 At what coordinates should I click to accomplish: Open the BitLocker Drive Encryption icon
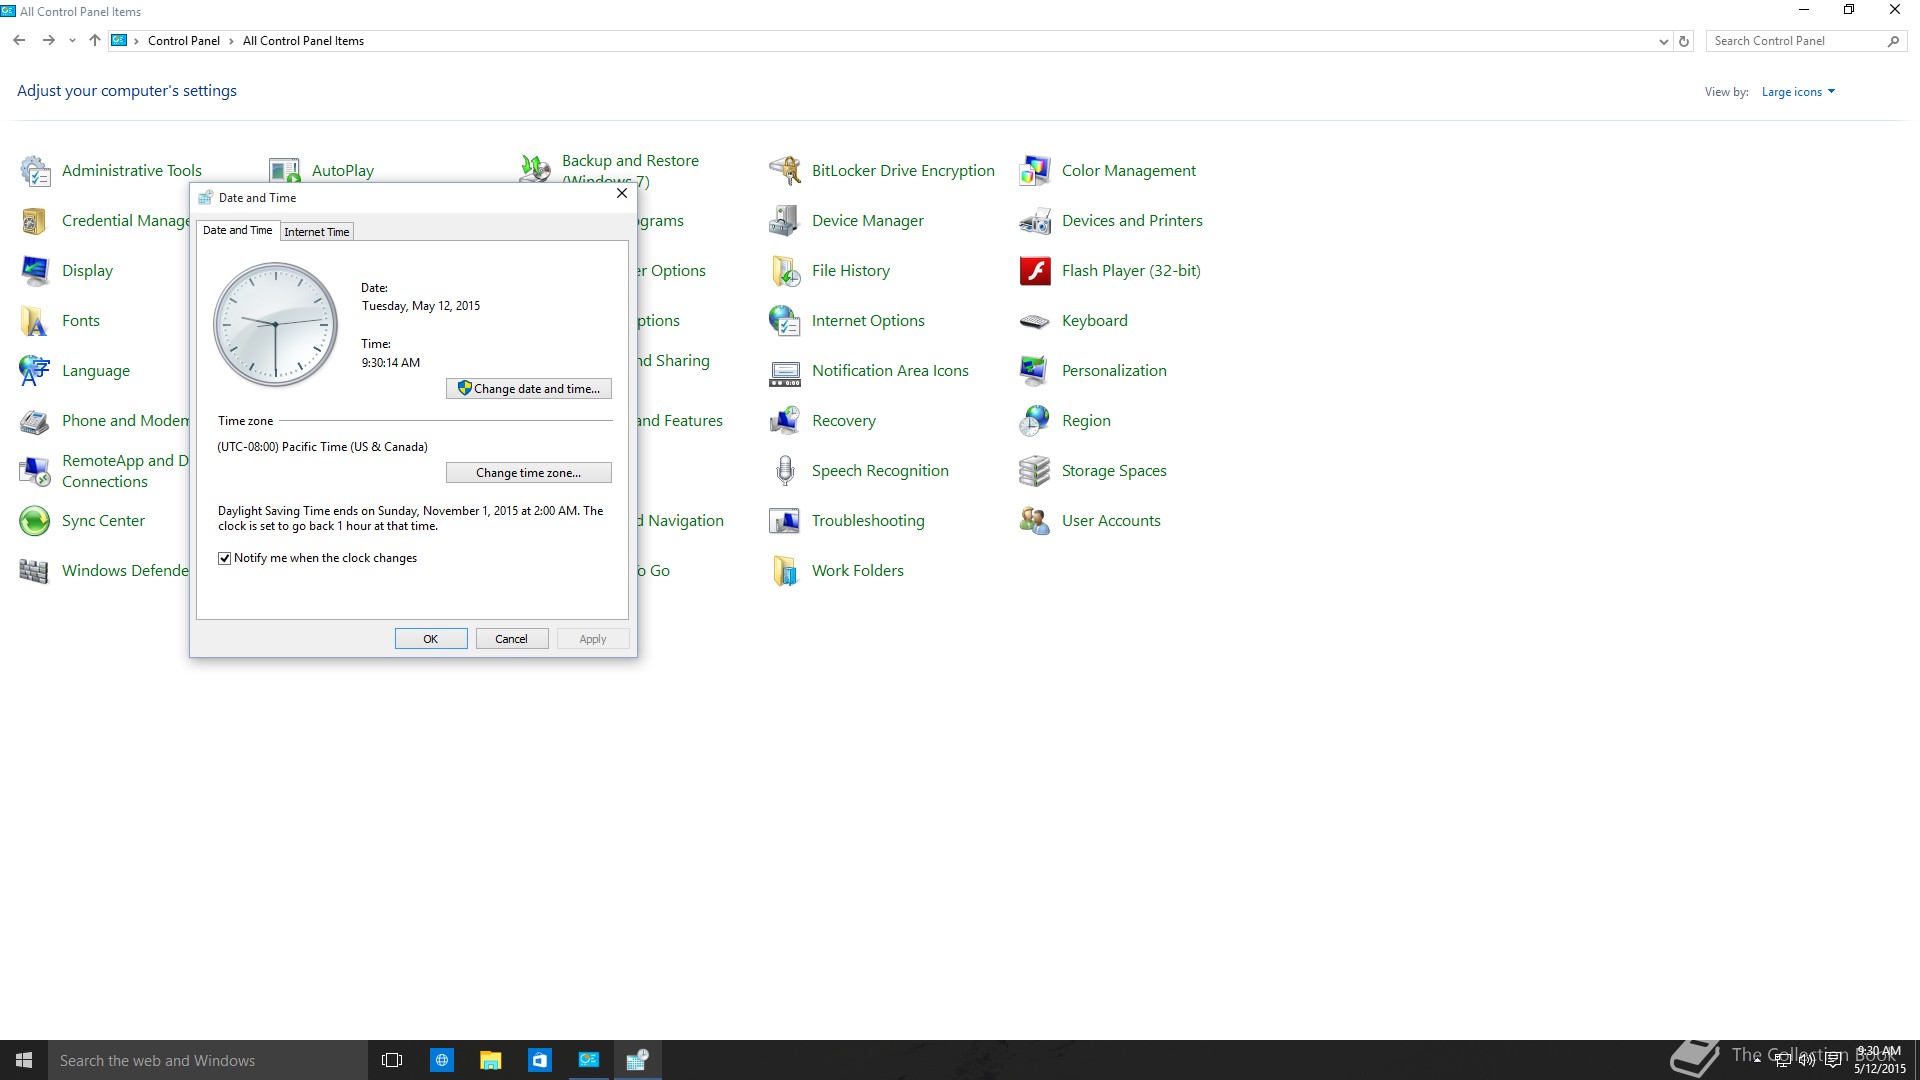(785, 171)
